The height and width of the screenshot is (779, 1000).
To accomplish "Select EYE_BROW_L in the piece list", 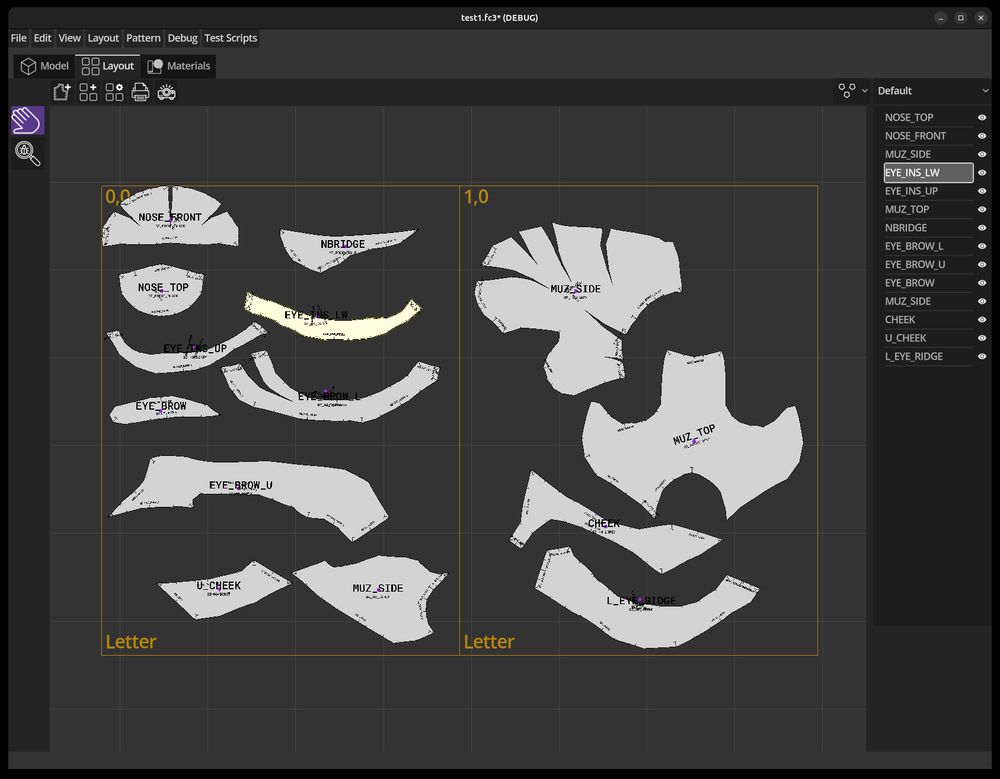I will 928,246.
